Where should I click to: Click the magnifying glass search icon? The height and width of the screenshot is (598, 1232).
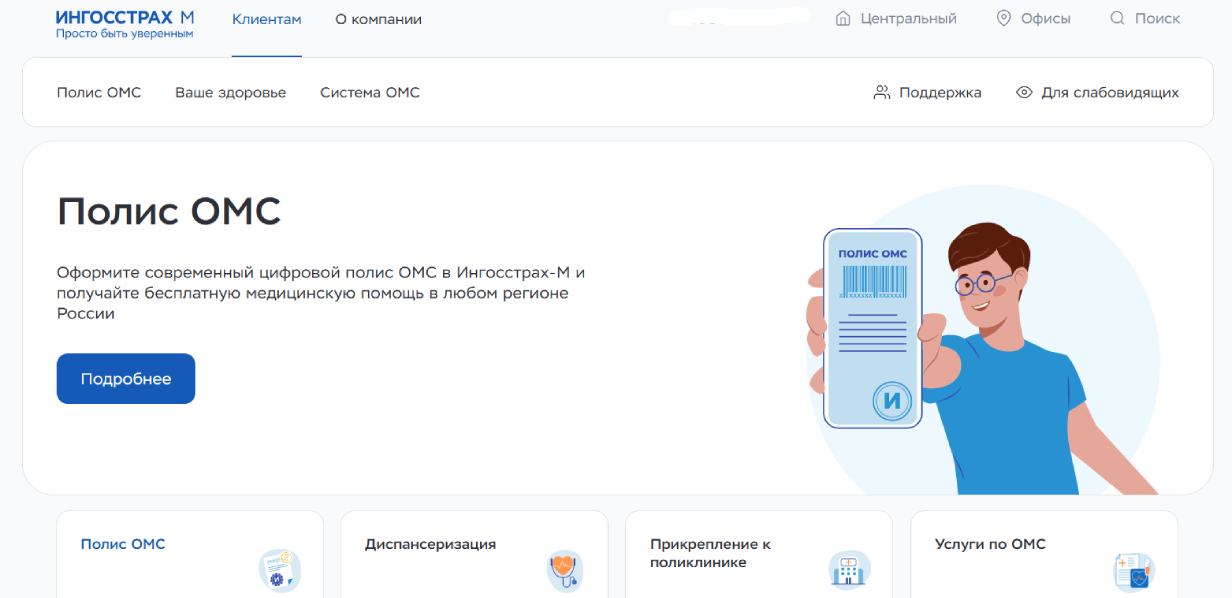coord(1117,19)
